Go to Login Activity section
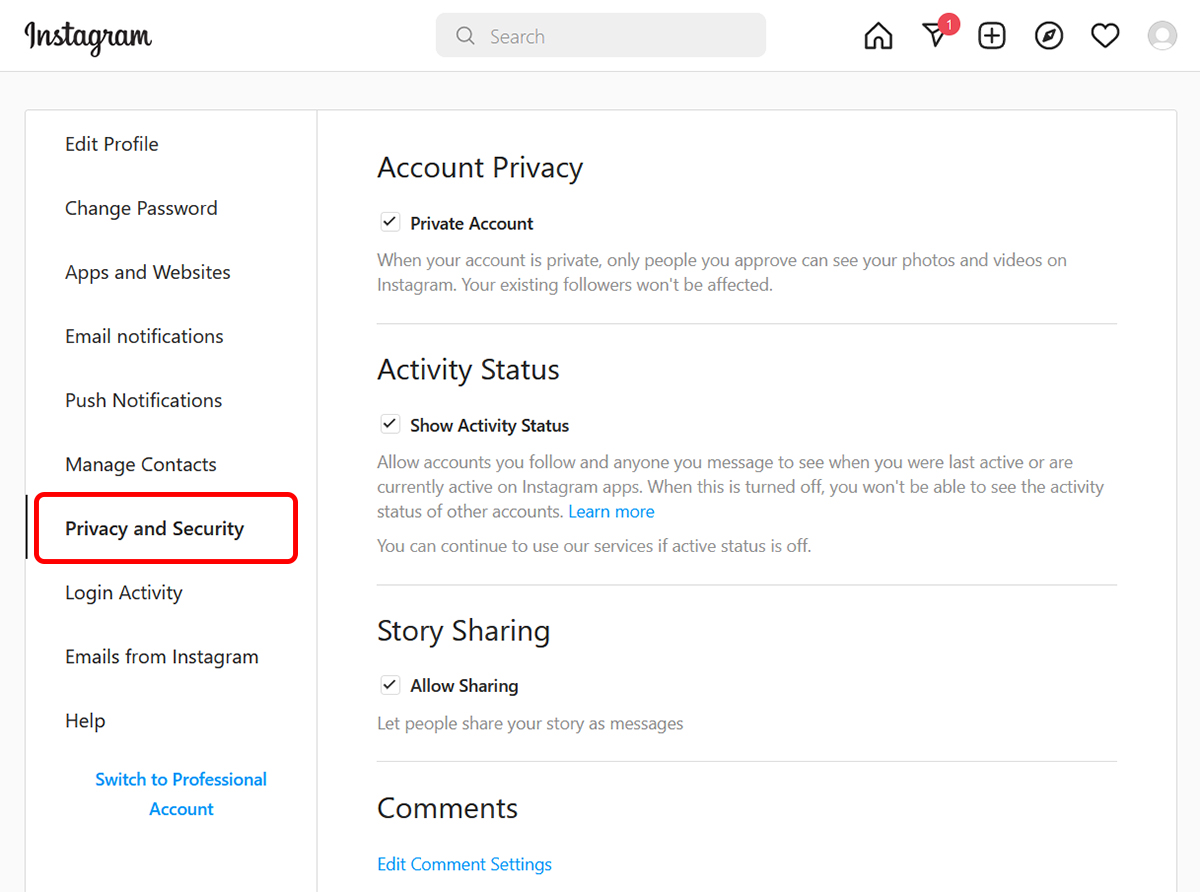1200x892 pixels. [124, 593]
